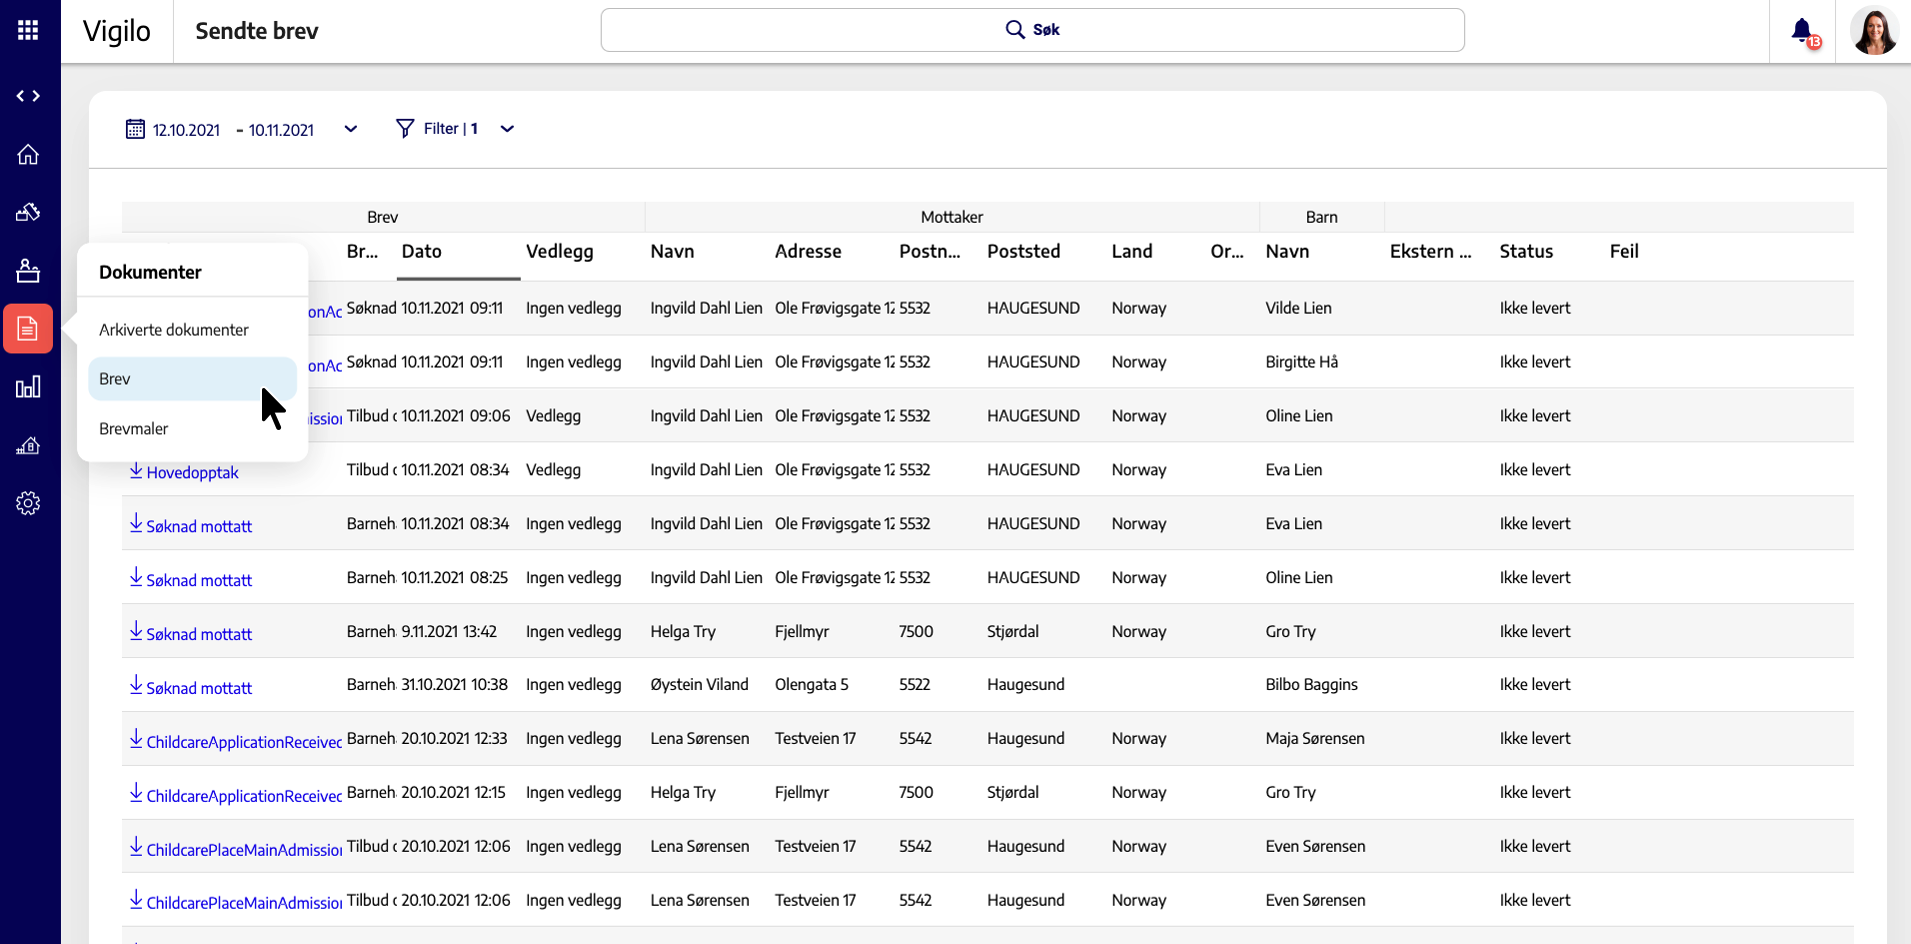The height and width of the screenshot is (944, 1911).
Task: Open the chart-with-house sidebar icon
Action: point(28,445)
